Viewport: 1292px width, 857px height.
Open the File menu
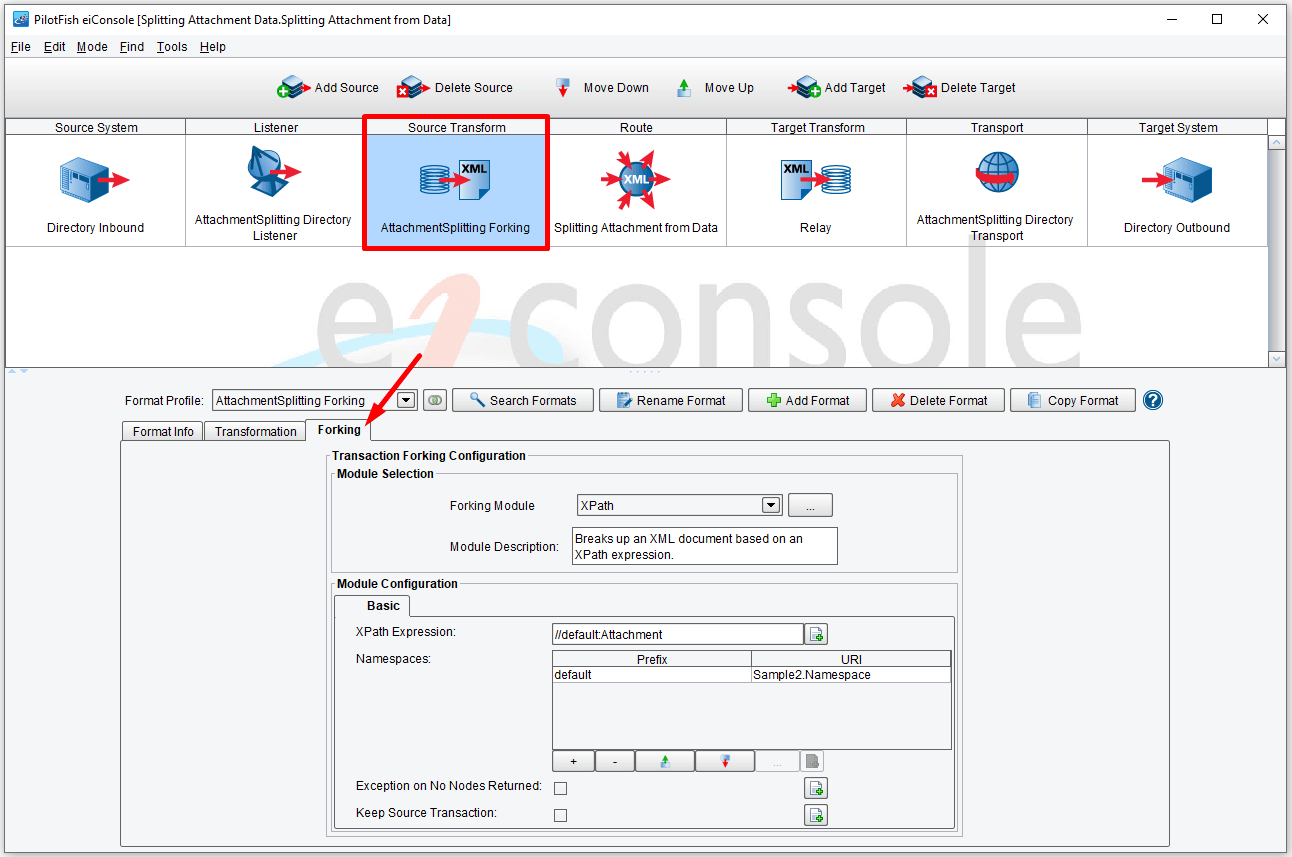click(20, 47)
